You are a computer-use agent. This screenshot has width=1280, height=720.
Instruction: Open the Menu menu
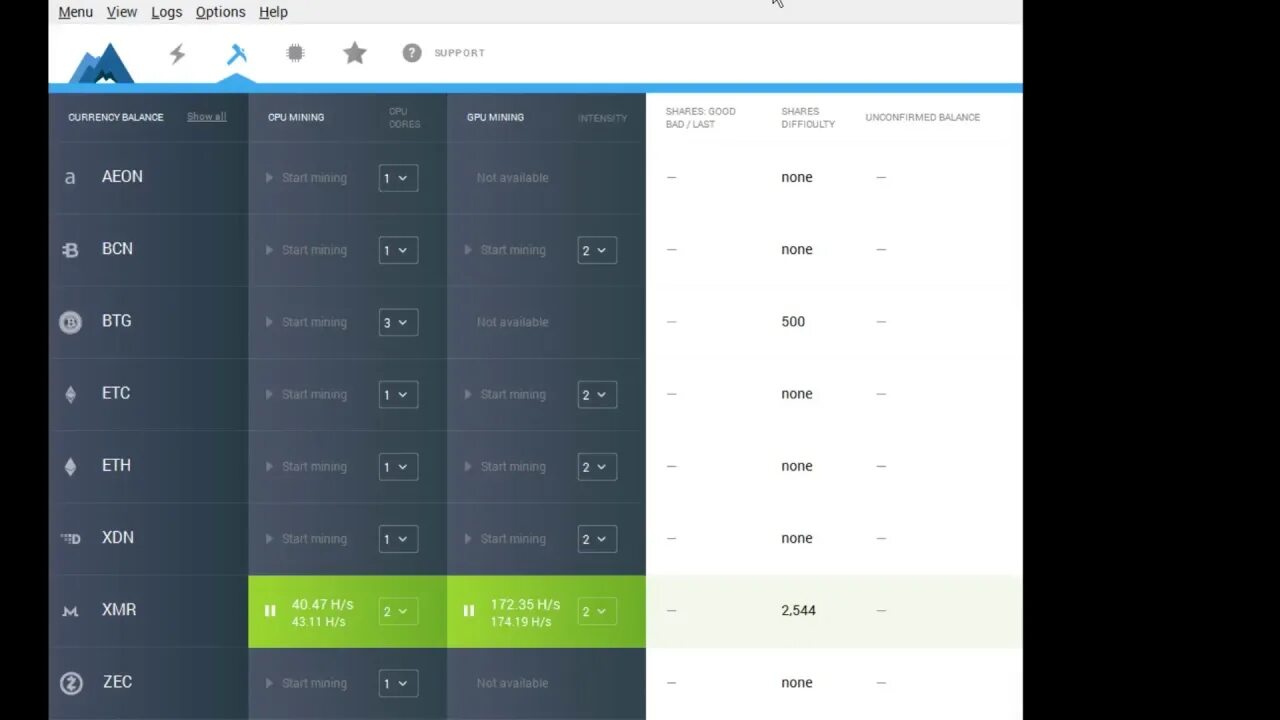click(76, 12)
